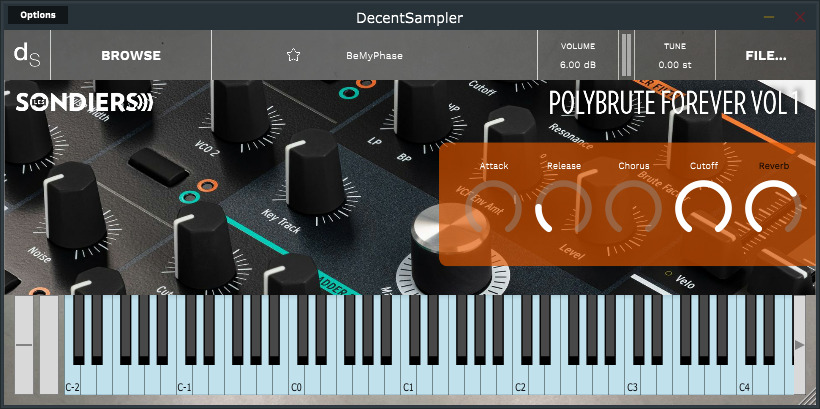Adjust the Cutoff knob

704,210
